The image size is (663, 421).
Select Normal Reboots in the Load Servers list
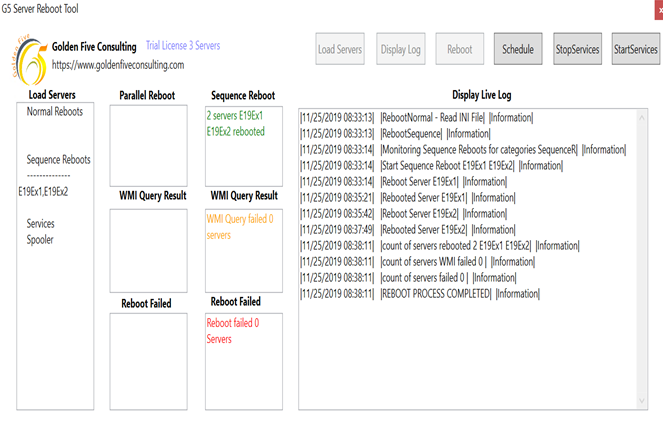pyautogui.click(x=55, y=112)
